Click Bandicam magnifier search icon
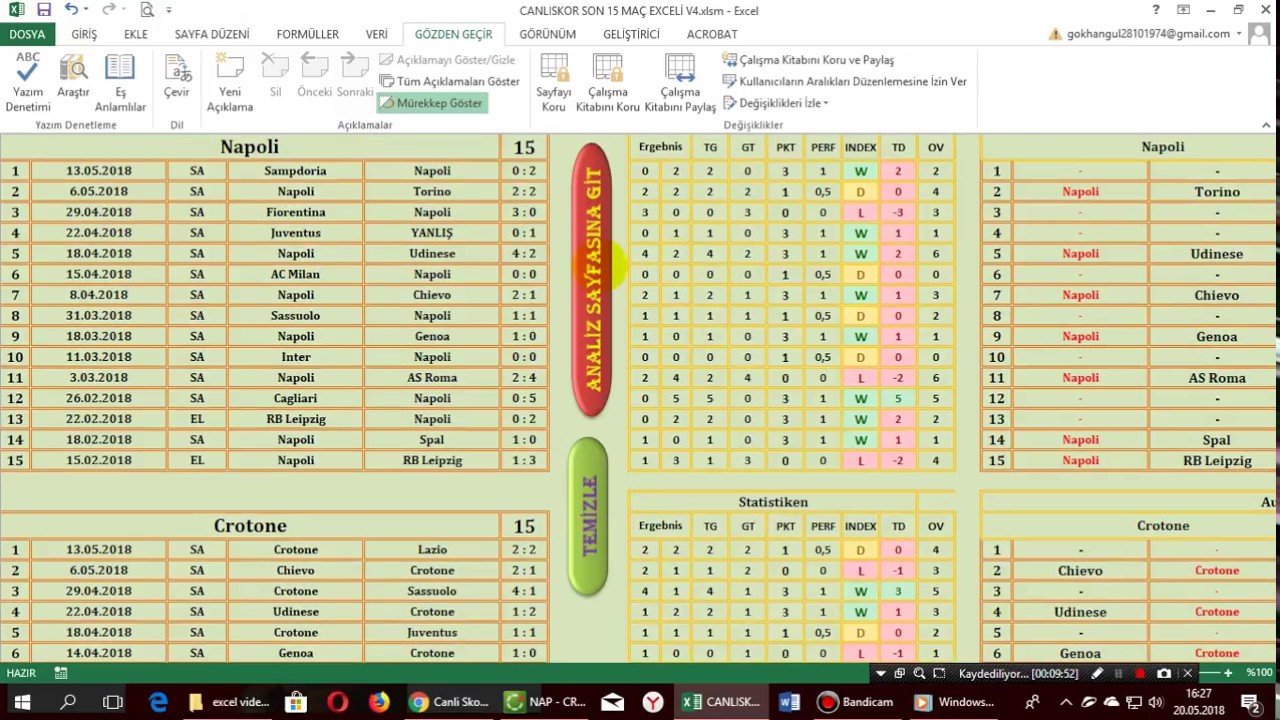This screenshot has width=1280, height=720. tap(920, 674)
